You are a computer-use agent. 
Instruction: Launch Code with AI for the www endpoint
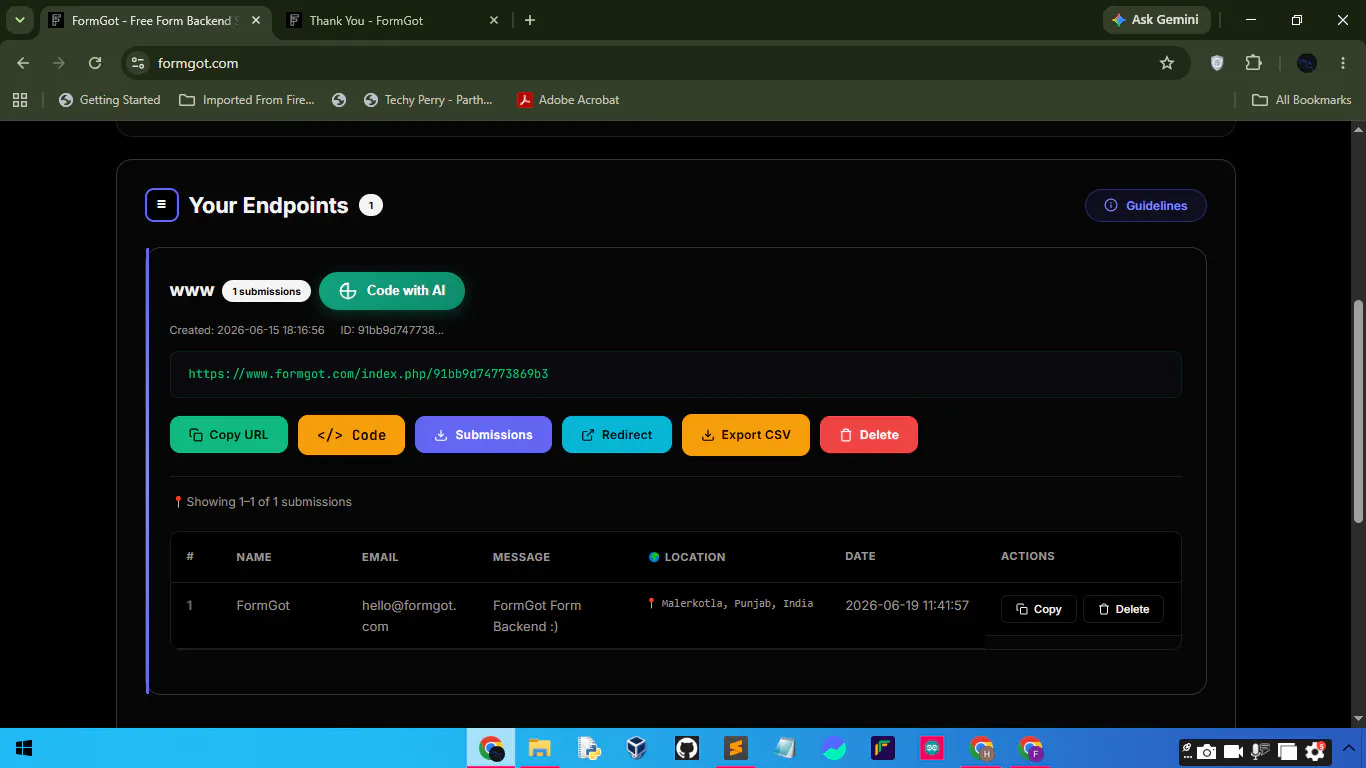coord(392,291)
